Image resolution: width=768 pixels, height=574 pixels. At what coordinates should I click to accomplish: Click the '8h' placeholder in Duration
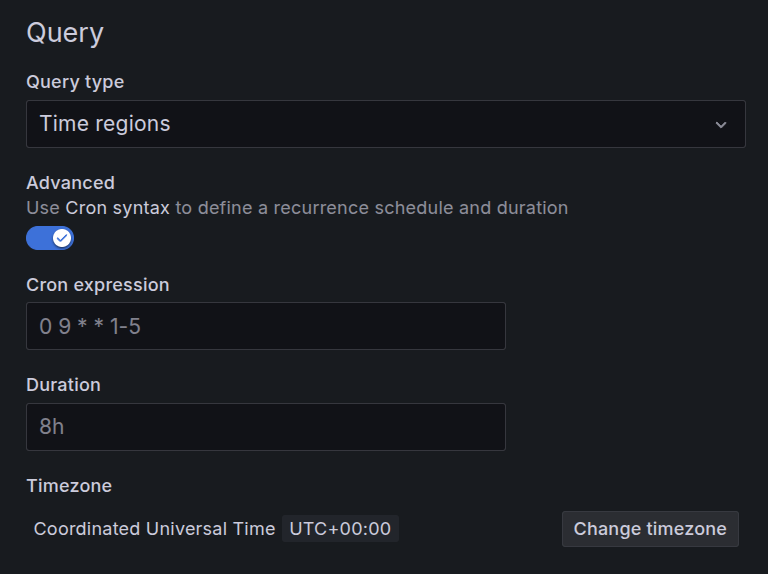tap(52, 427)
